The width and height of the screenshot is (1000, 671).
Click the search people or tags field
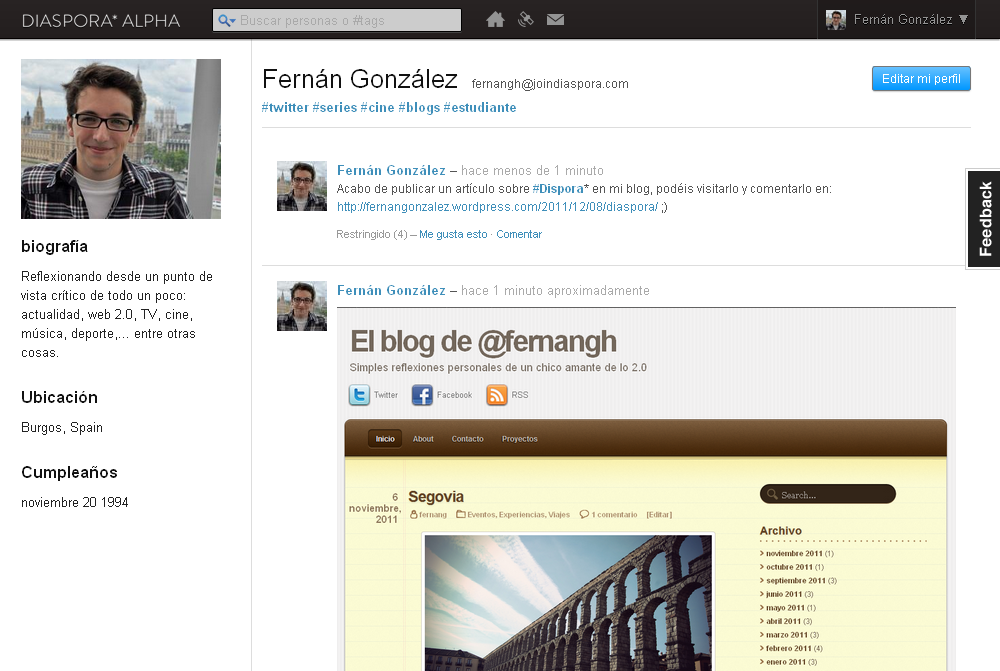tap(346, 20)
